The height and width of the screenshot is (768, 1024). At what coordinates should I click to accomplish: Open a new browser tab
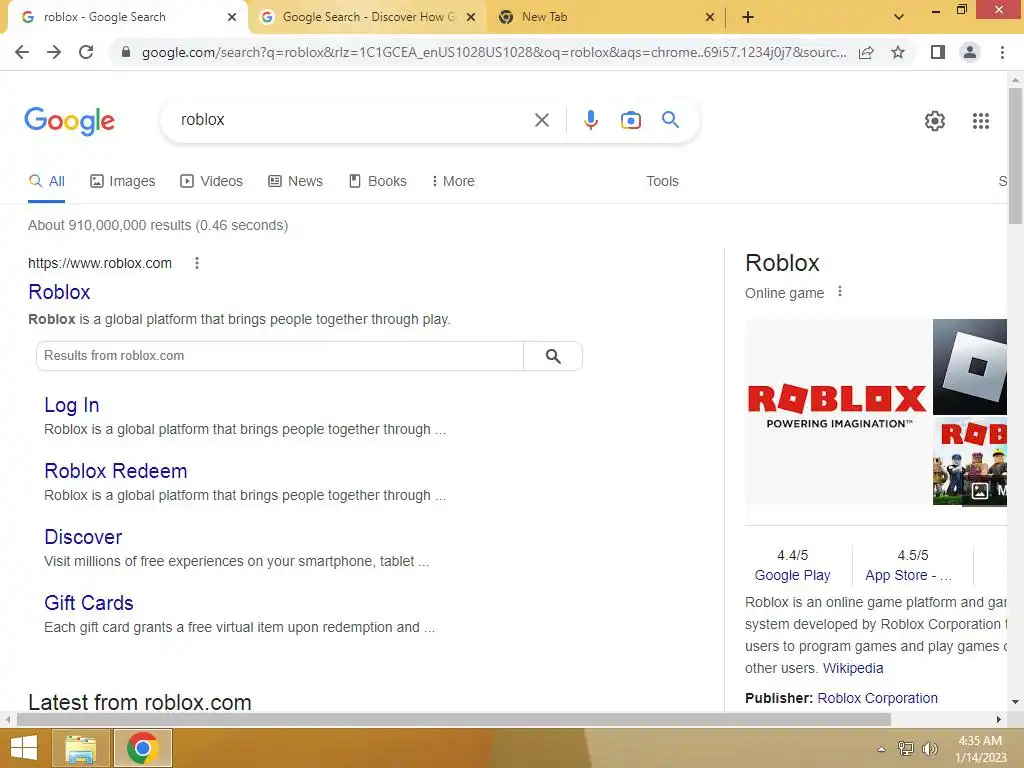point(748,17)
